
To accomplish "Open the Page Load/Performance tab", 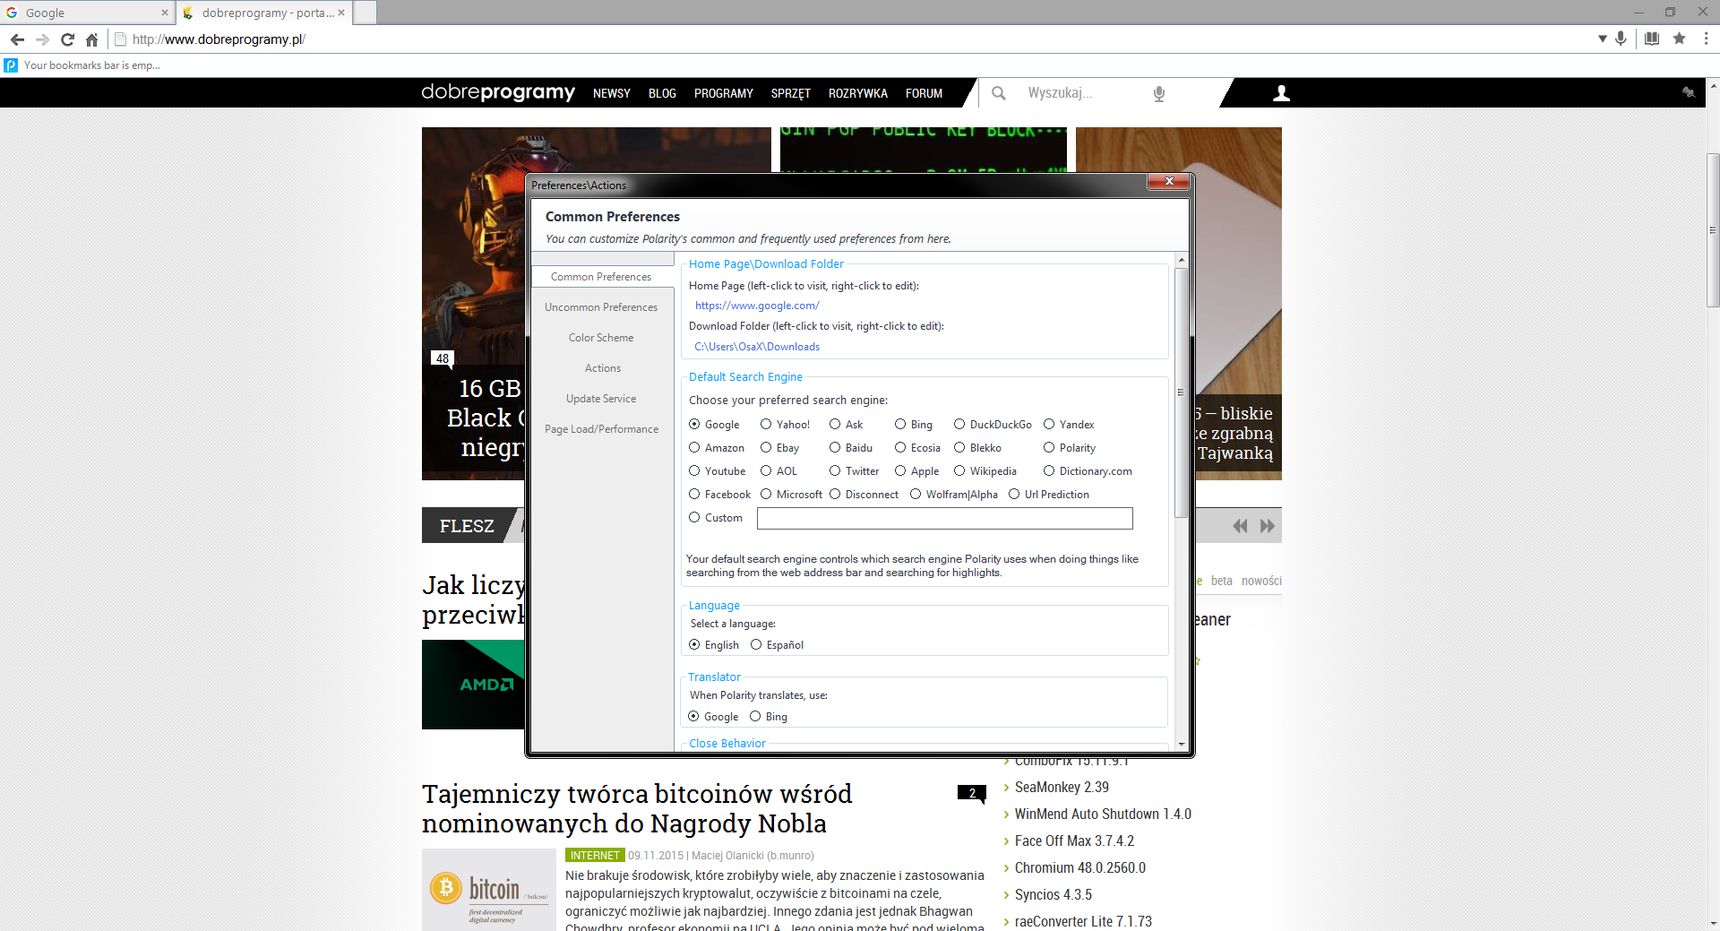I will coord(601,429).
